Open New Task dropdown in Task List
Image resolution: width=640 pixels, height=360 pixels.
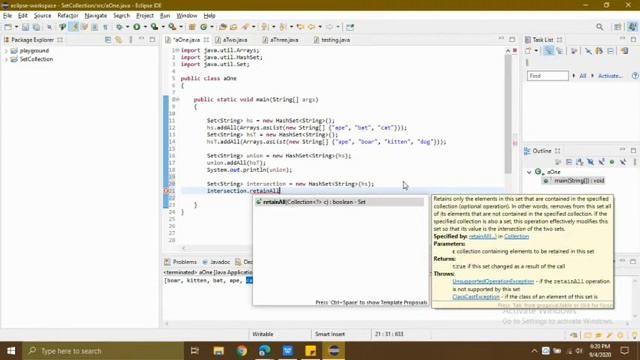536,51
